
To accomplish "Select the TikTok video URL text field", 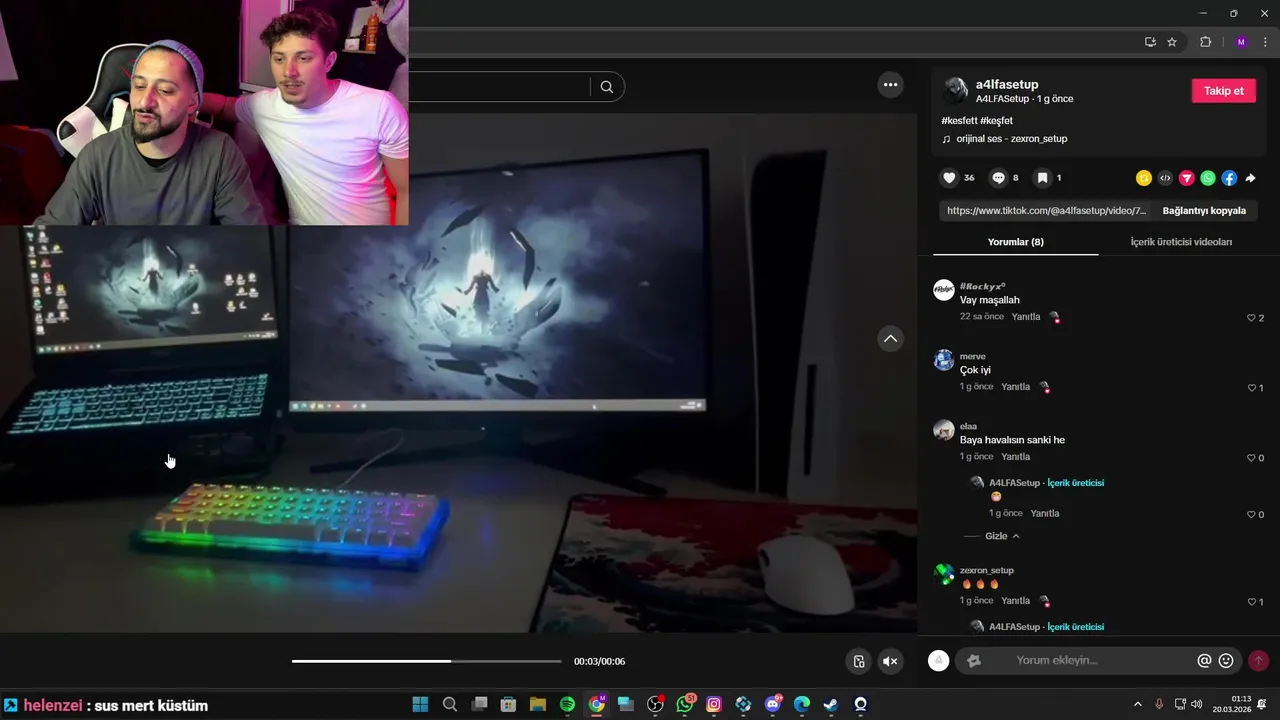I will 1046,211.
